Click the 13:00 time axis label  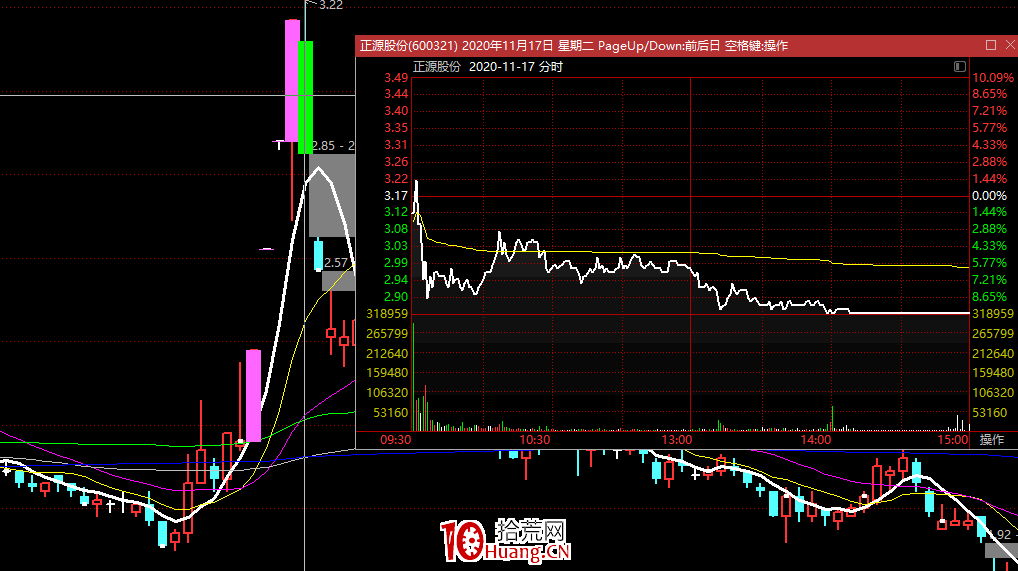(x=677, y=440)
